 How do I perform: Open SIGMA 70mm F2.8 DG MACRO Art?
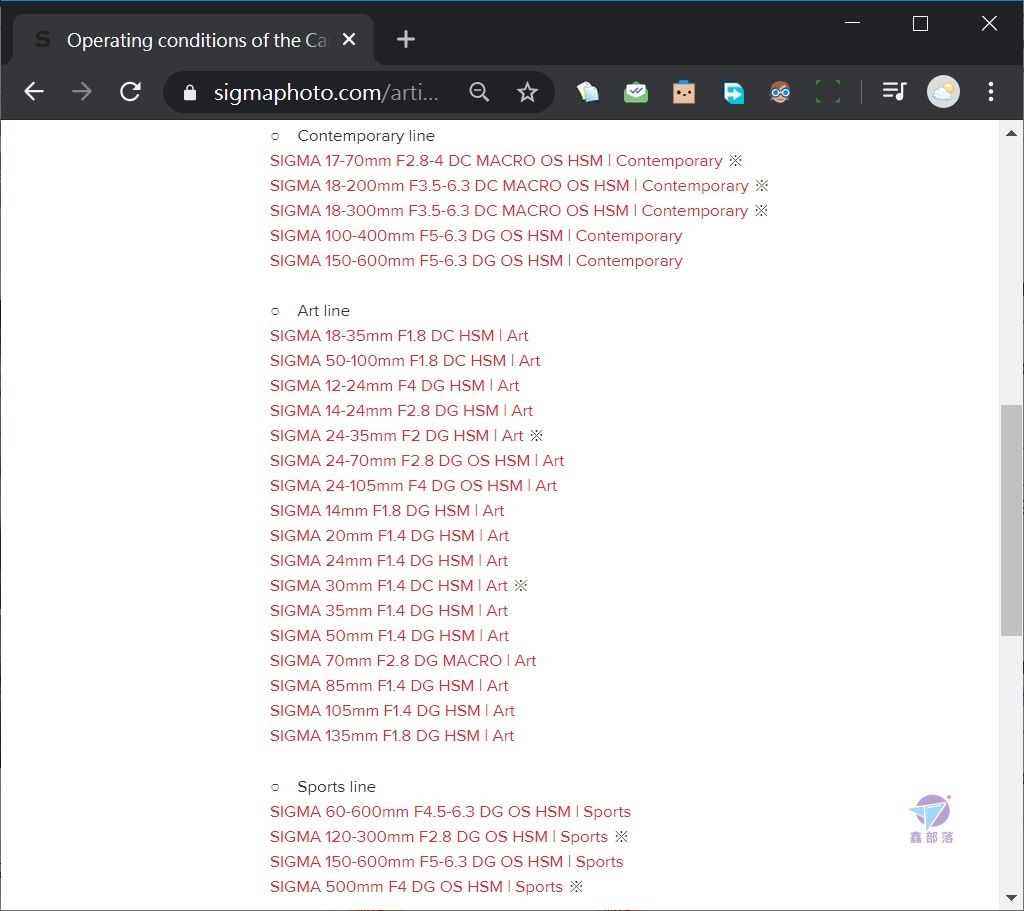[403, 661]
